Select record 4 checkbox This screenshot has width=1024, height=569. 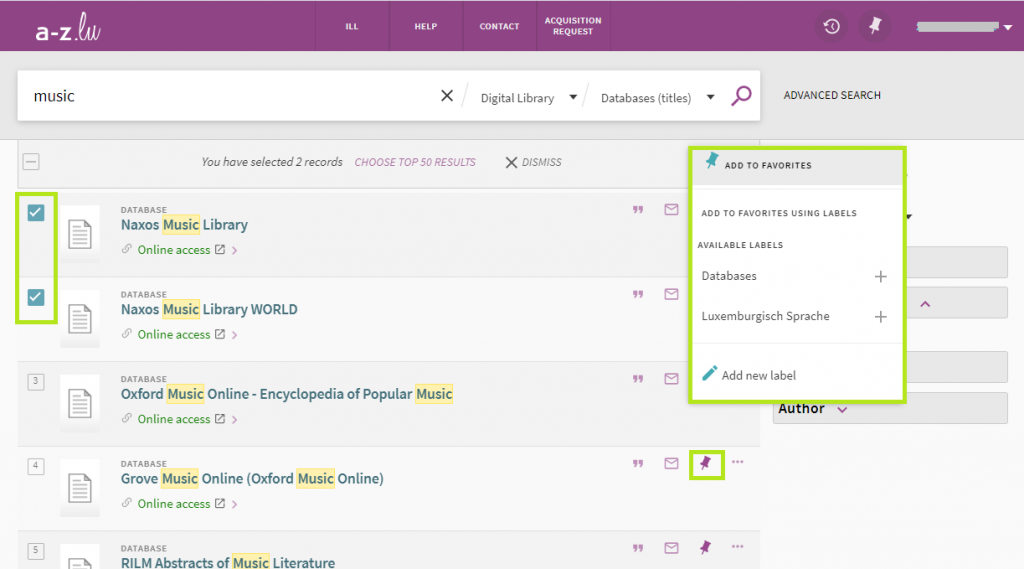36,466
